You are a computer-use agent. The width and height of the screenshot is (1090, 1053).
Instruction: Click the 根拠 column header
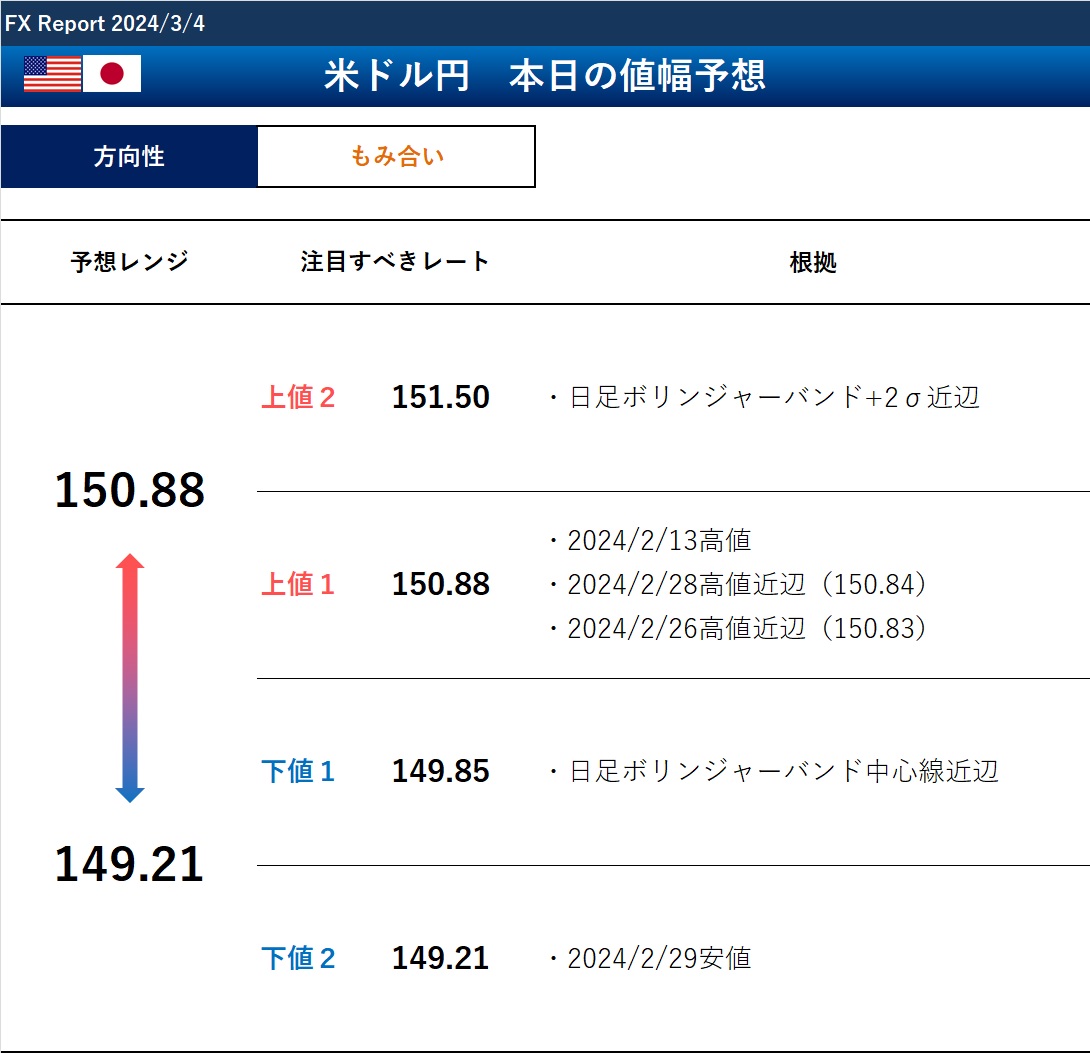tap(812, 262)
